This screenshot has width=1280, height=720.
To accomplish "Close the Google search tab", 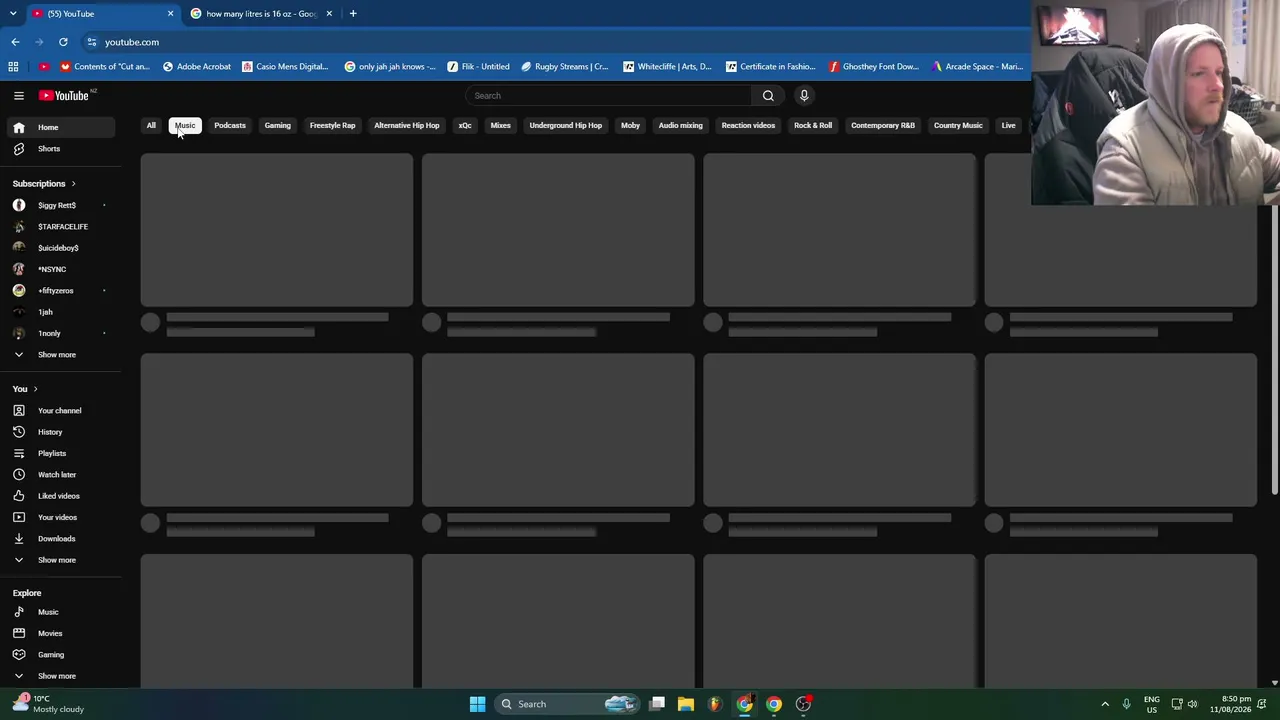I will pyautogui.click(x=329, y=14).
